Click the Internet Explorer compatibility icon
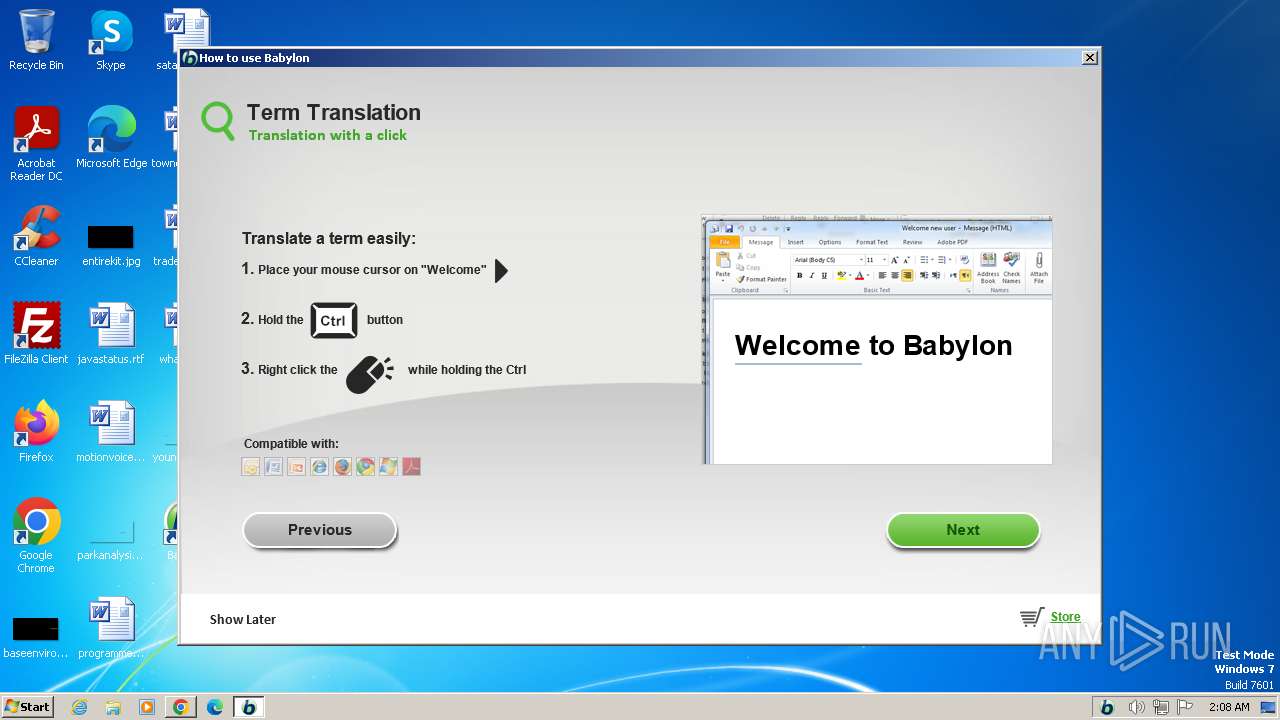1280x720 pixels. coord(320,467)
